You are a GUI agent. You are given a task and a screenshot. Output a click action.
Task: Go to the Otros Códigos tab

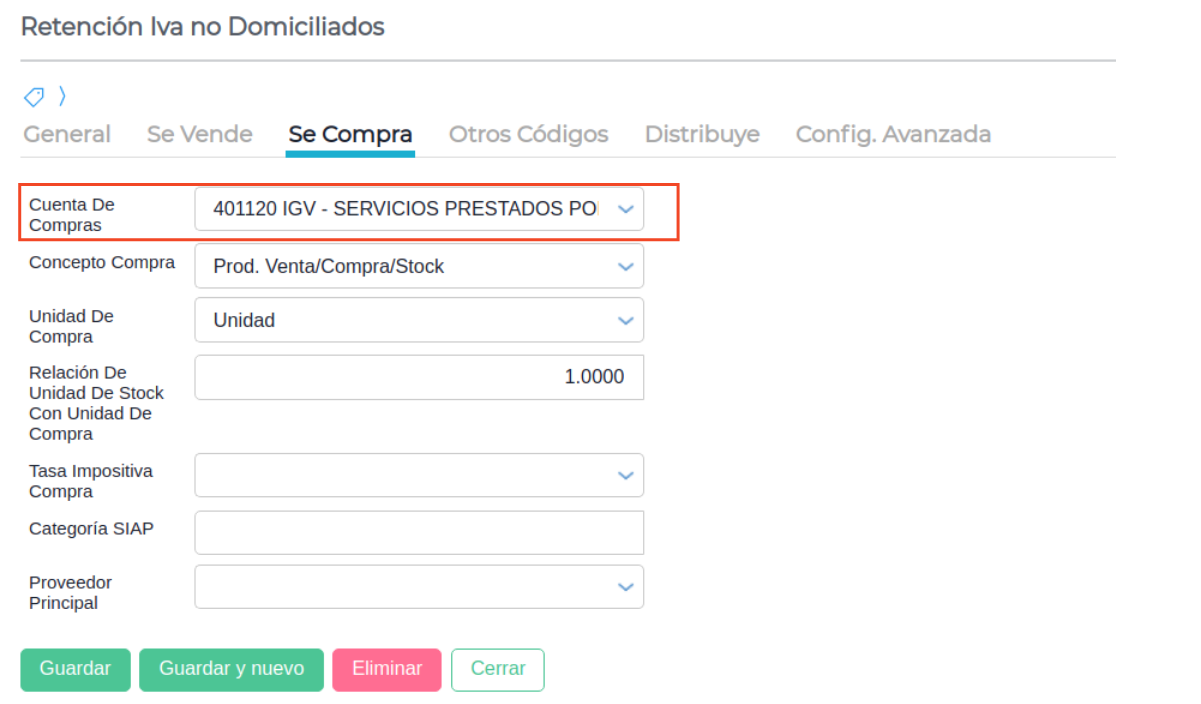pyautogui.click(x=528, y=134)
